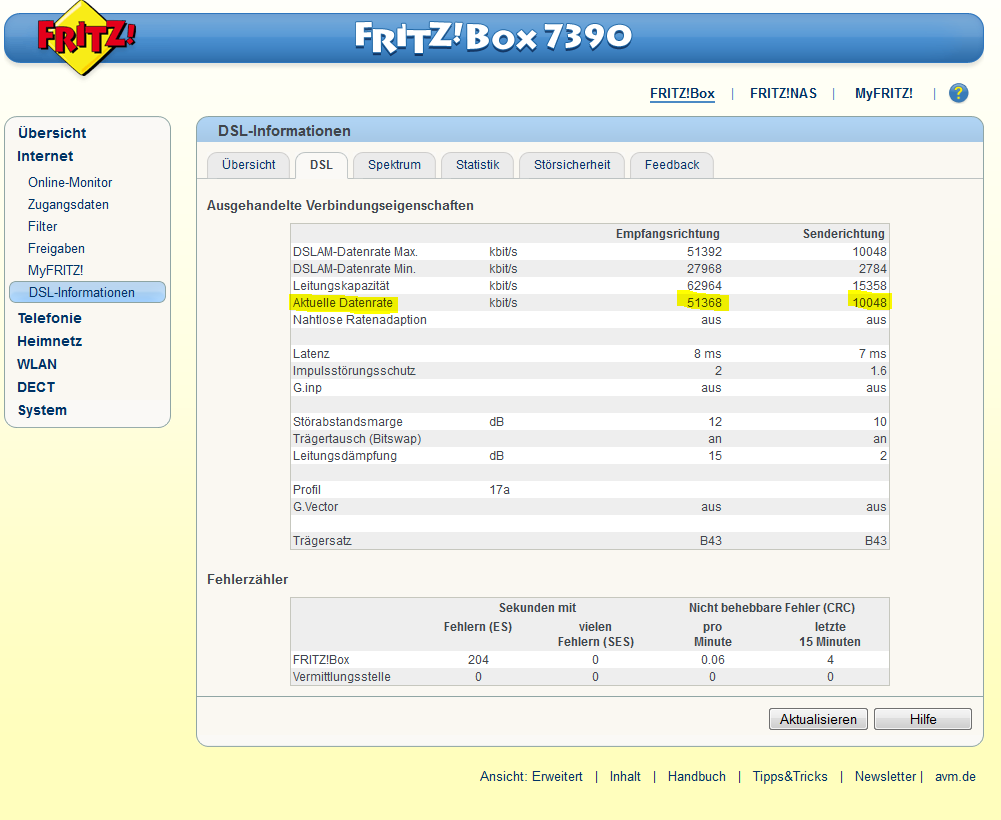Click the G.inp row label
Image resolution: width=1001 pixels, height=820 pixels.
(x=307, y=388)
